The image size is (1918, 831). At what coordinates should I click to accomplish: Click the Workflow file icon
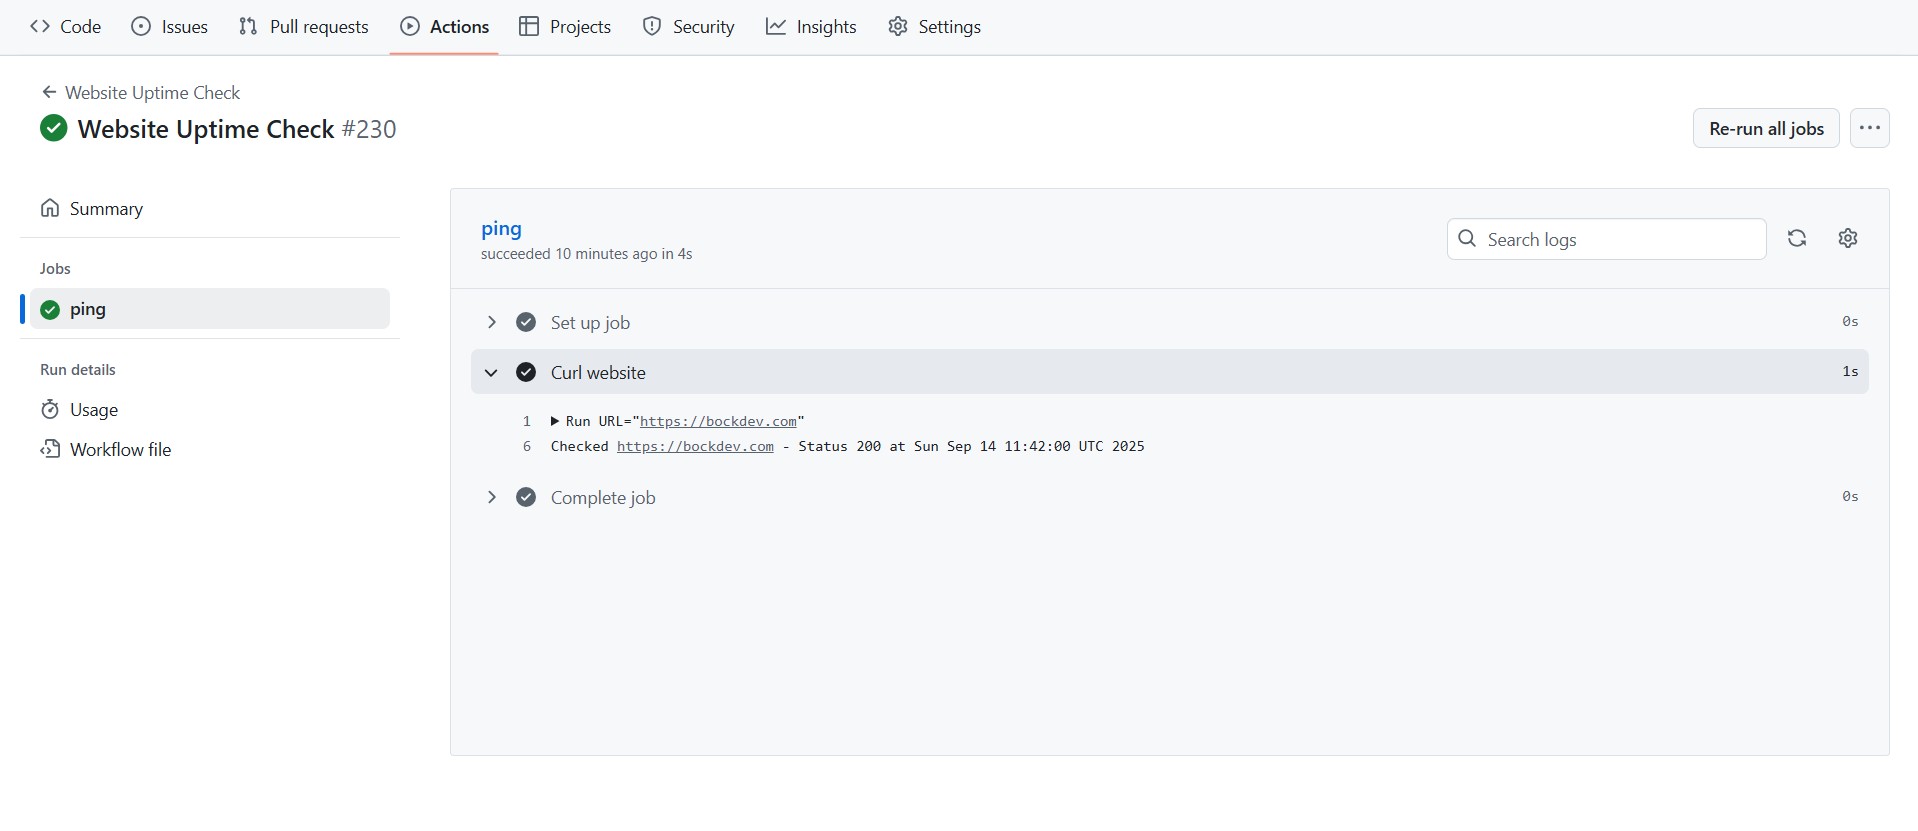pos(50,449)
